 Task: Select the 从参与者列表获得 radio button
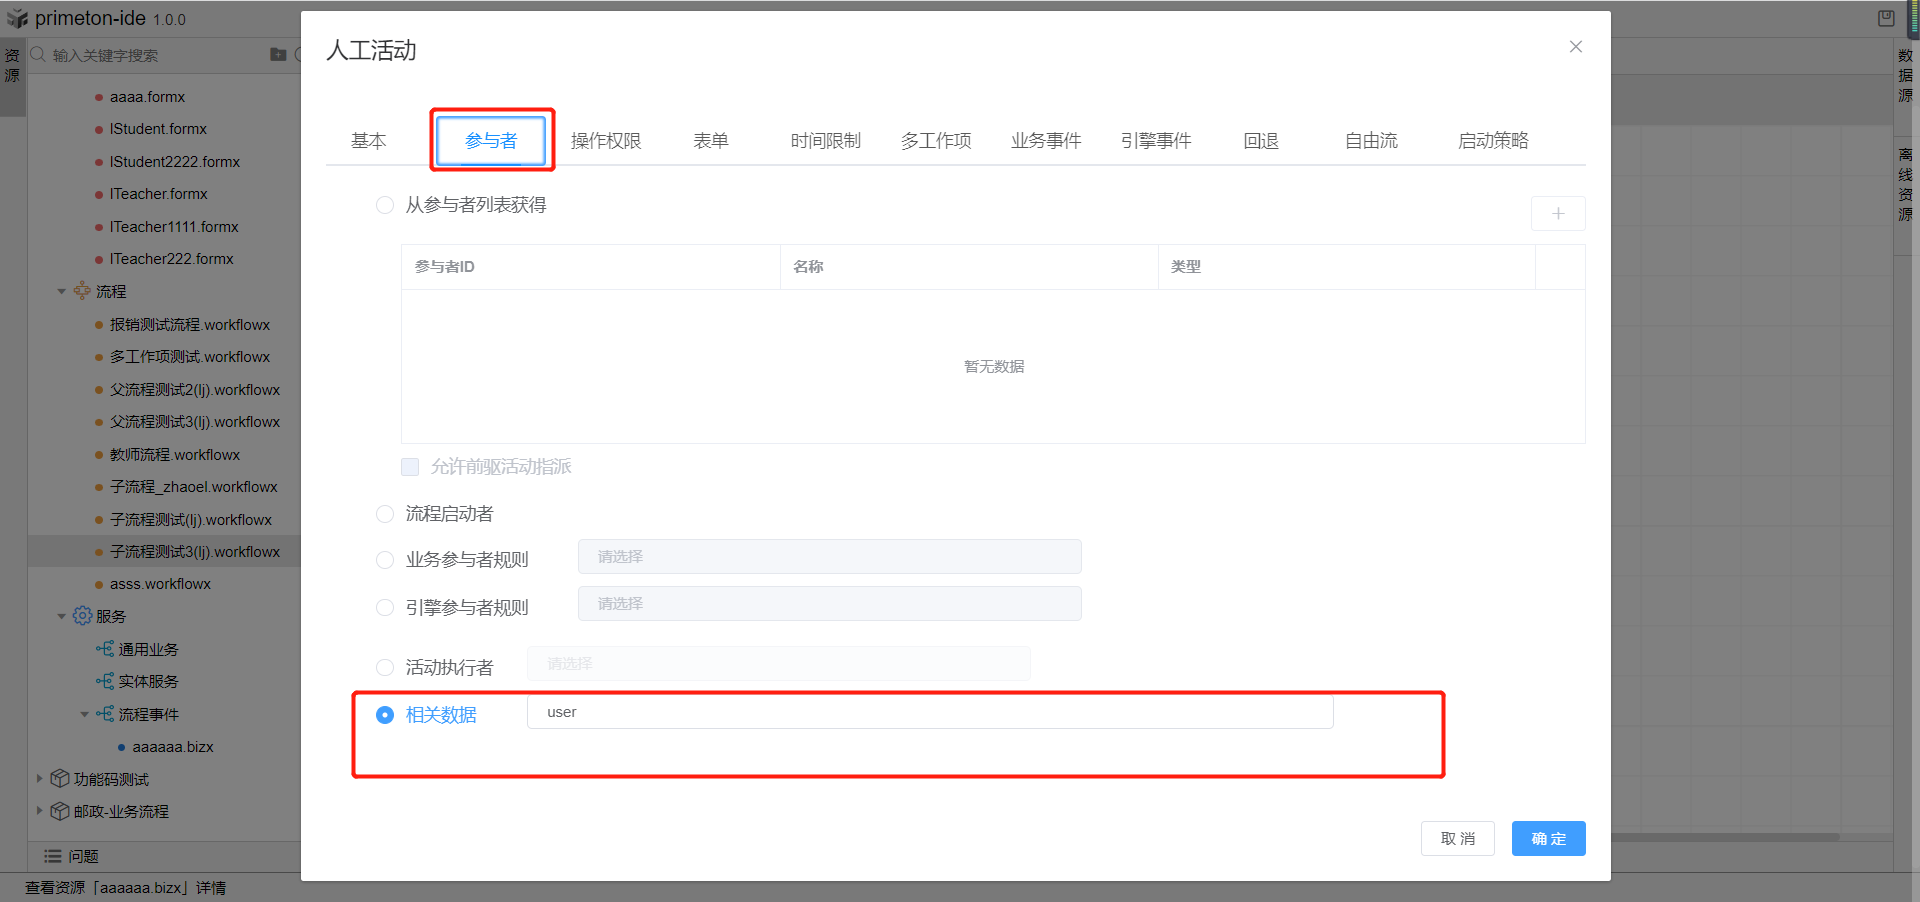click(385, 205)
